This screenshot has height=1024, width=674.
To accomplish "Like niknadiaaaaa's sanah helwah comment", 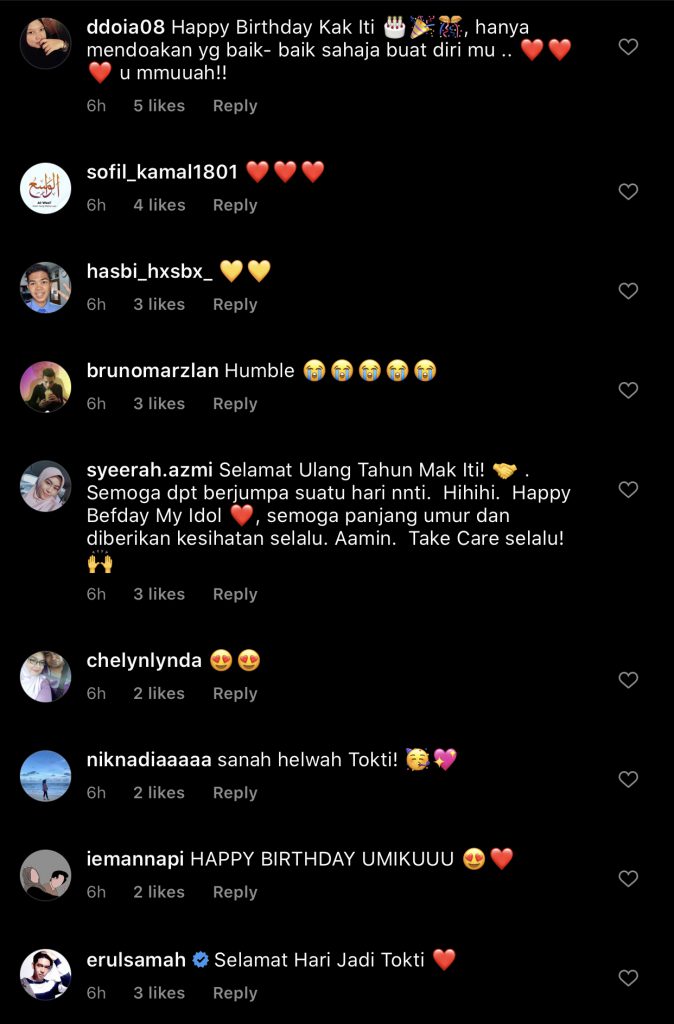I will pyautogui.click(x=628, y=779).
